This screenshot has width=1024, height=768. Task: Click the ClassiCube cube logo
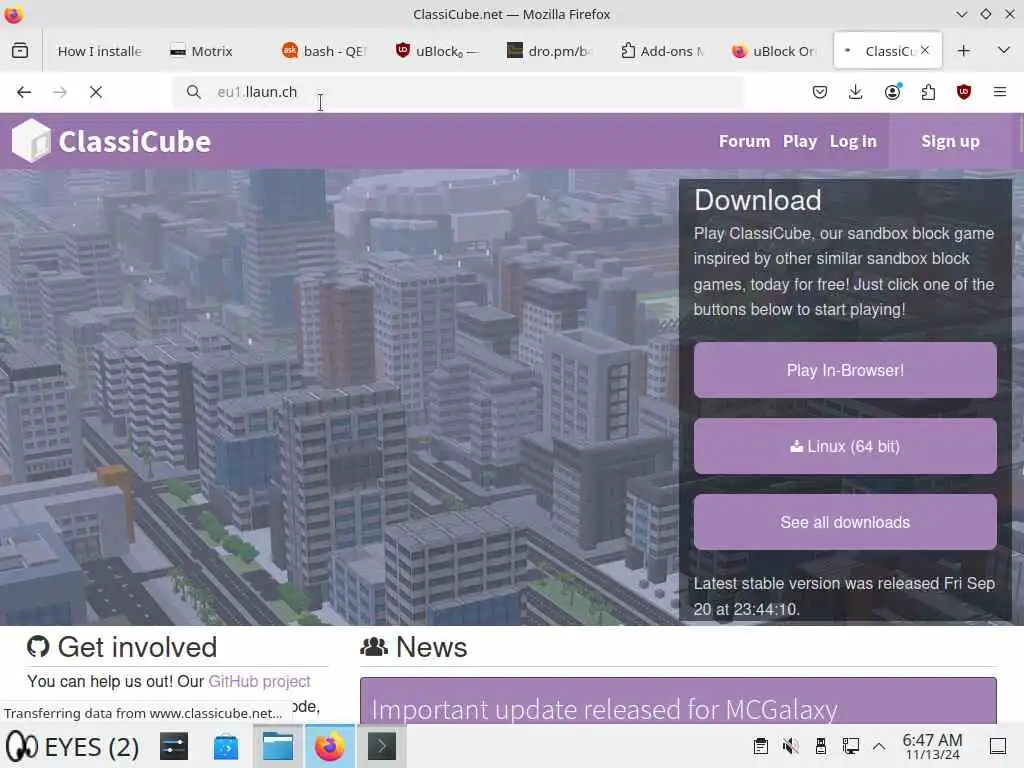31,140
